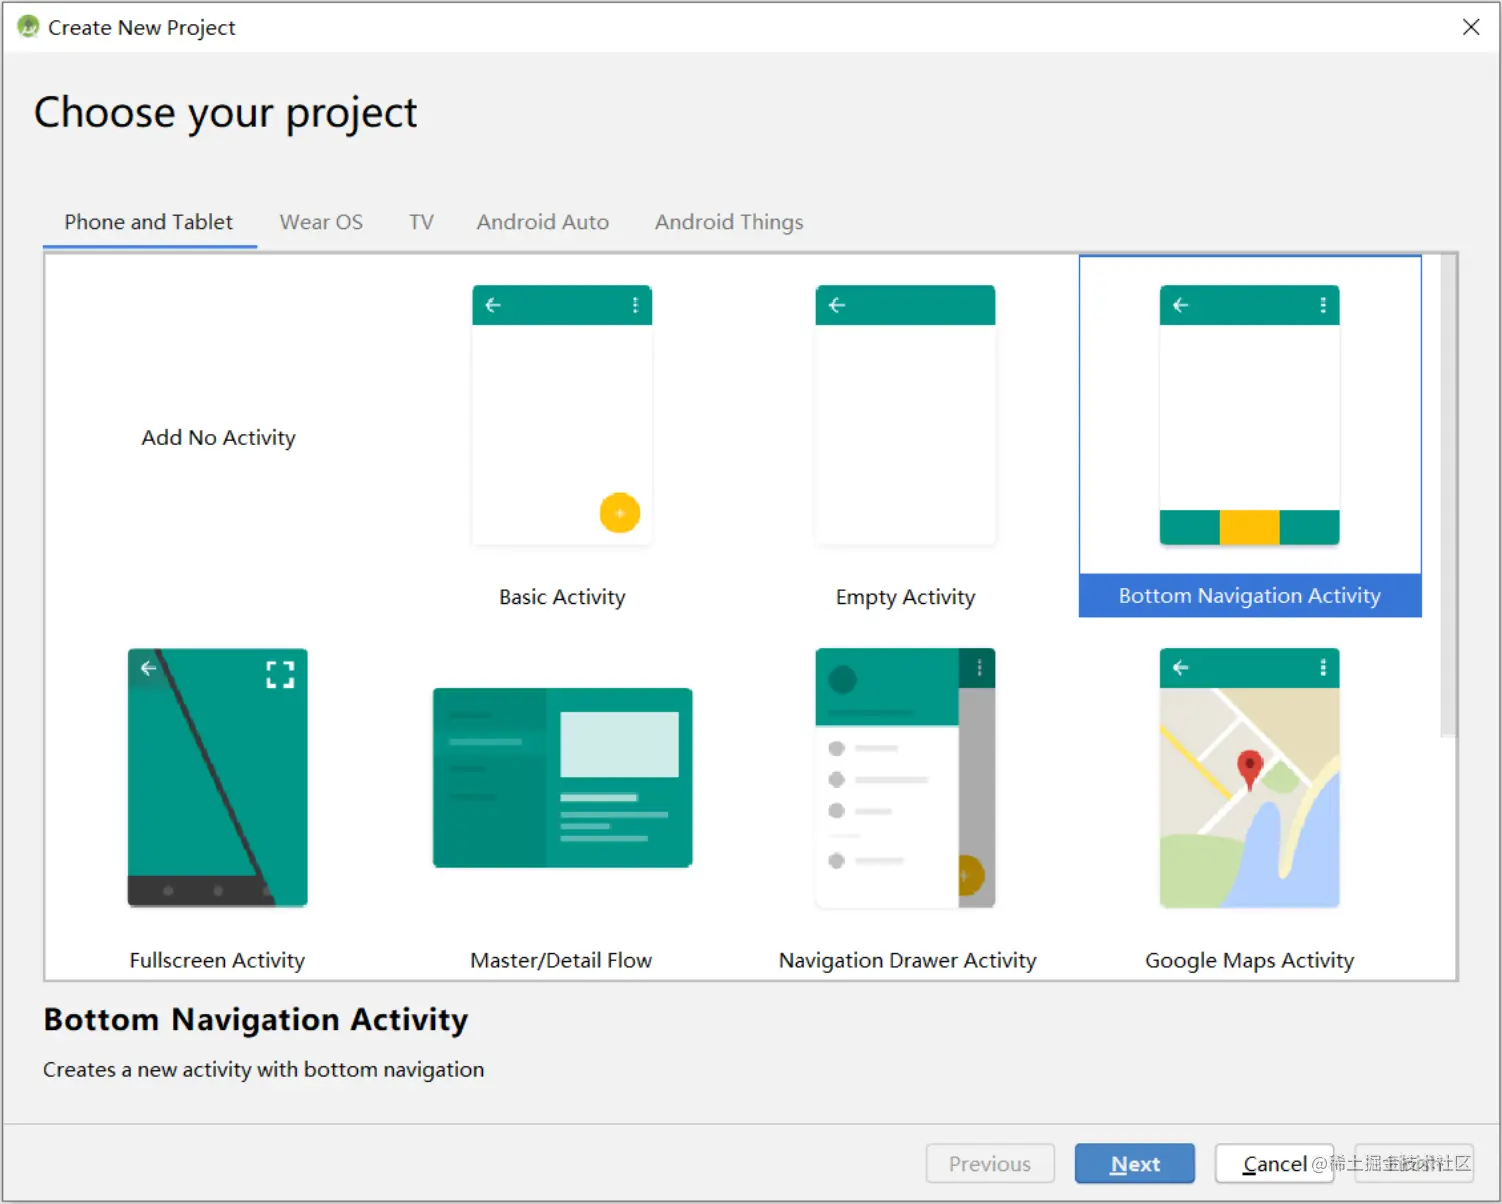Click the overflow dots in Basic Activity preview
The height and width of the screenshot is (1204, 1502).
coord(635,305)
